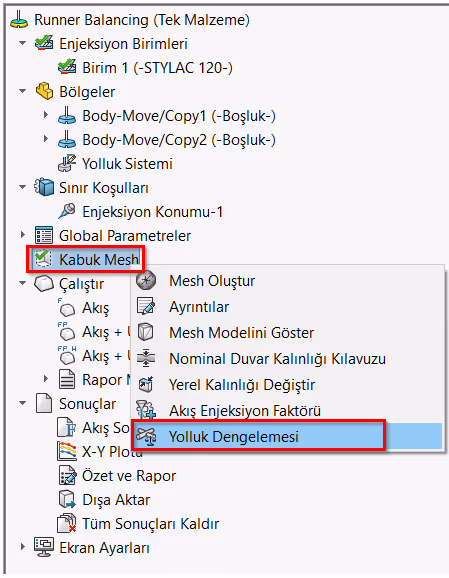
Task: Click the Dışa Aktar export icon
Action: pyautogui.click(x=67, y=499)
